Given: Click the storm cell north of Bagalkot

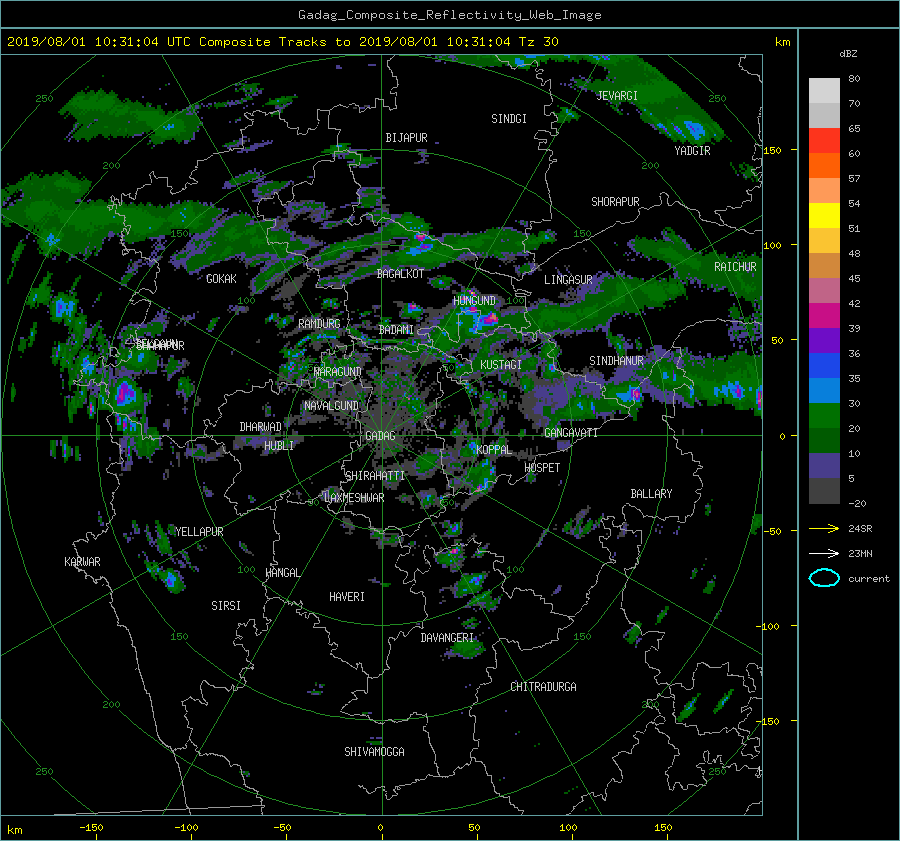Looking at the screenshot, I should coord(421,243).
